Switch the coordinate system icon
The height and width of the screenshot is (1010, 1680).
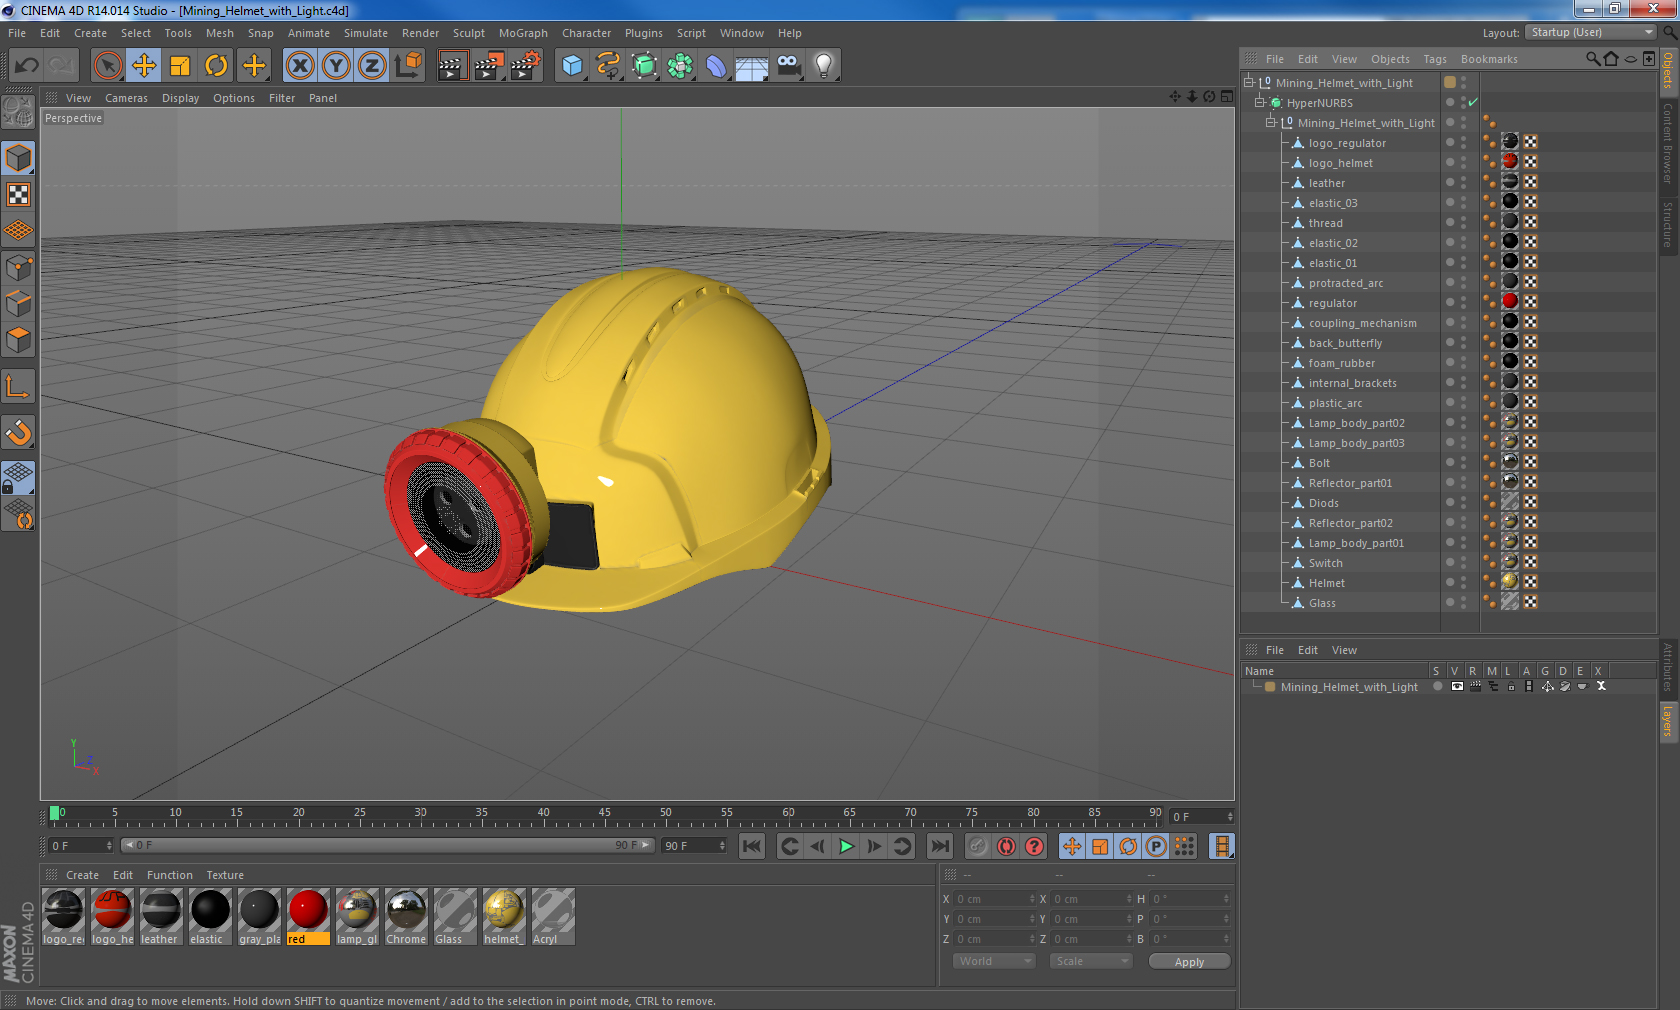[408, 66]
